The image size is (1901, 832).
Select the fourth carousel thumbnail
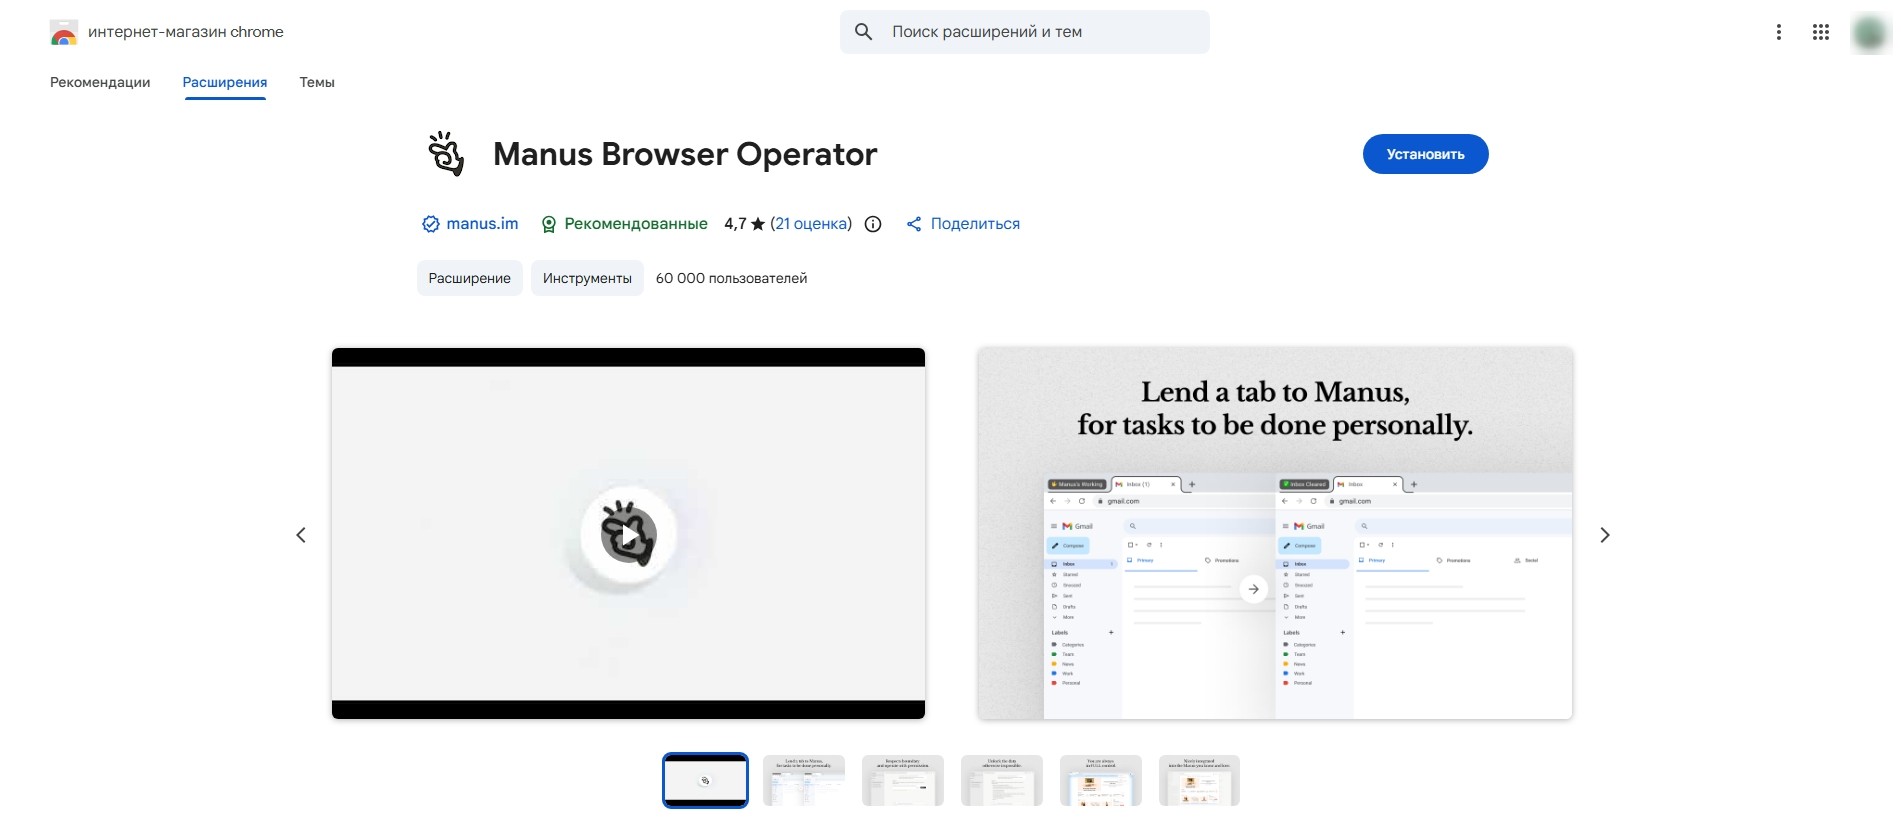coord(1002,780)
